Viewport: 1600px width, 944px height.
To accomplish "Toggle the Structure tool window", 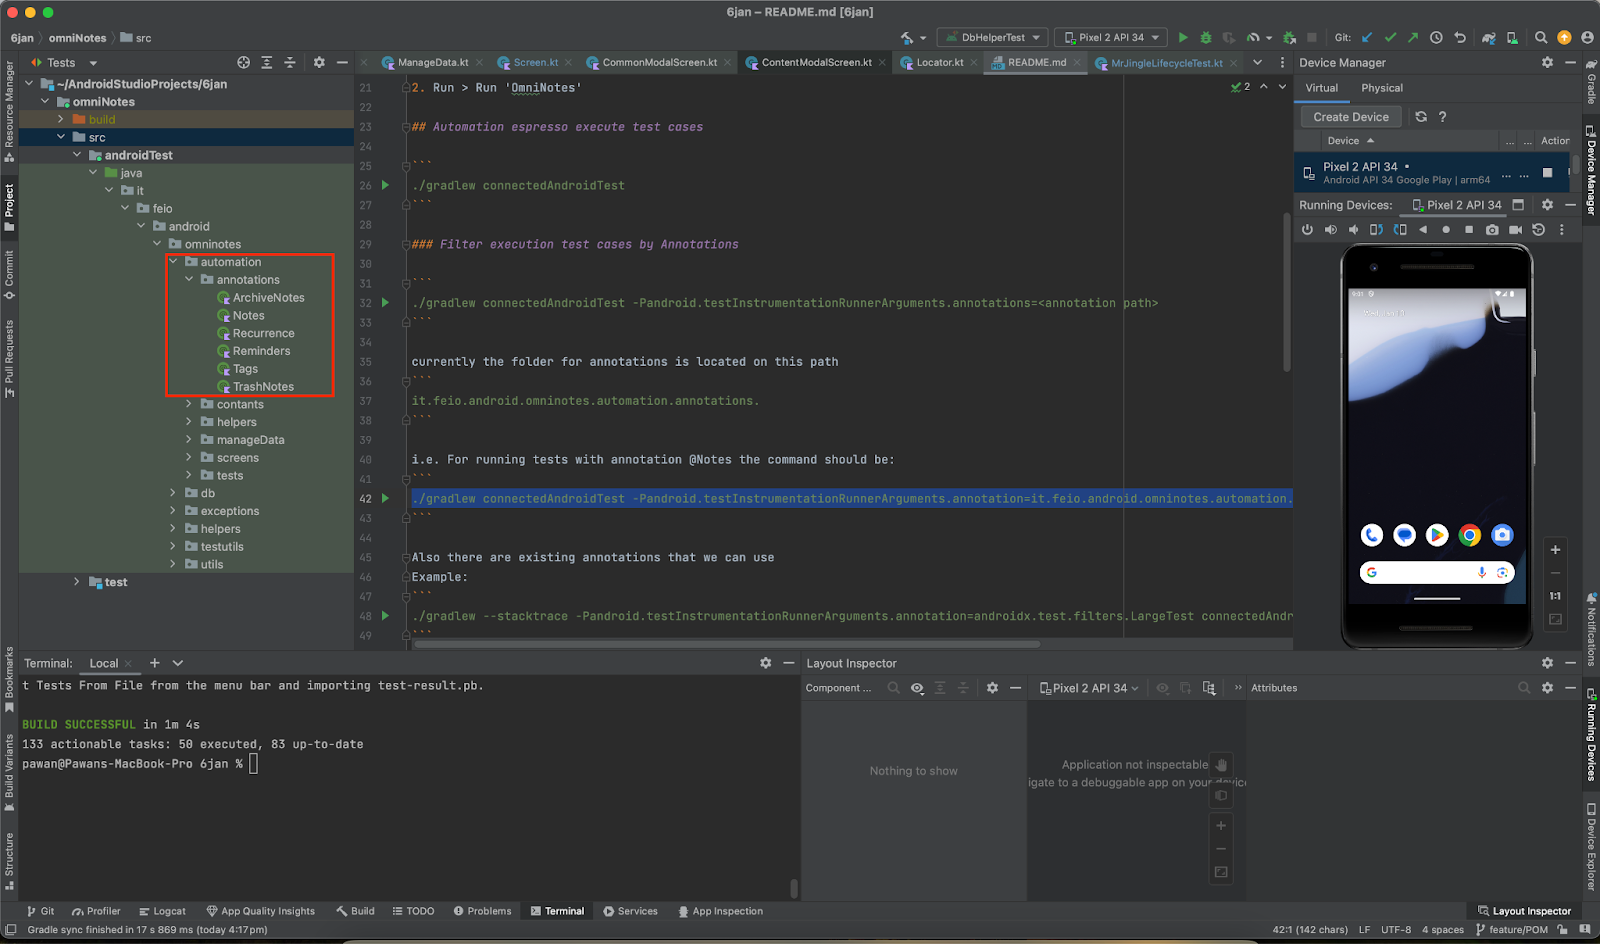I will [x=9, y=860].
